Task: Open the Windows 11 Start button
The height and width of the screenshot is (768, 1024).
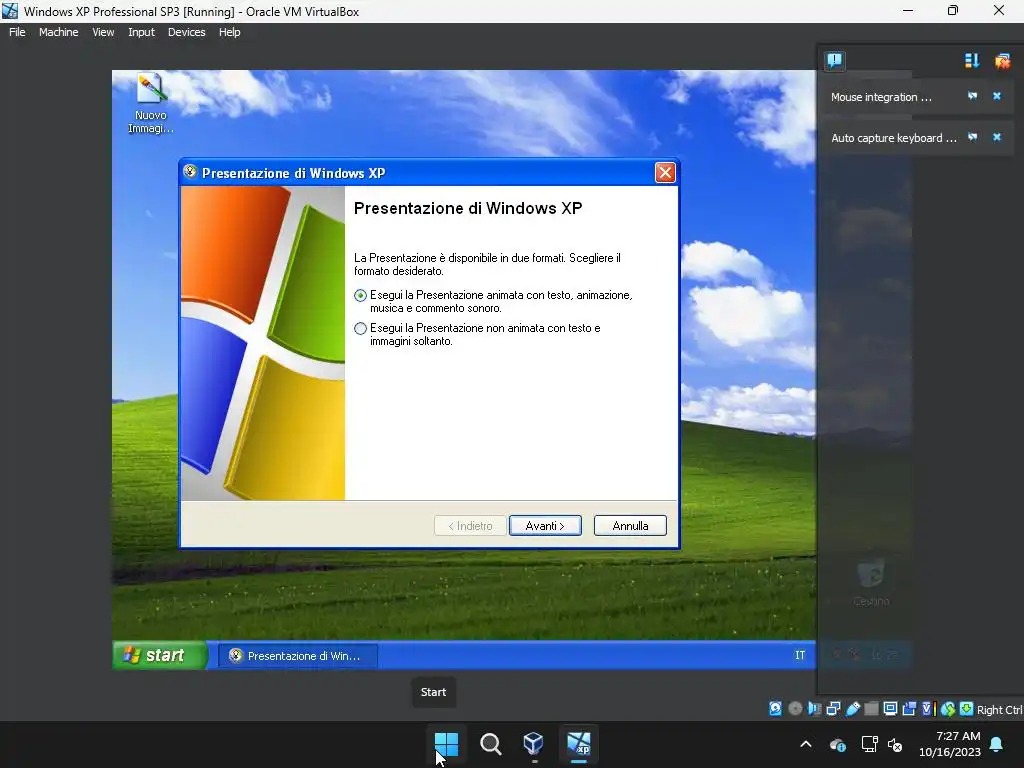Action: pos(447,744)
